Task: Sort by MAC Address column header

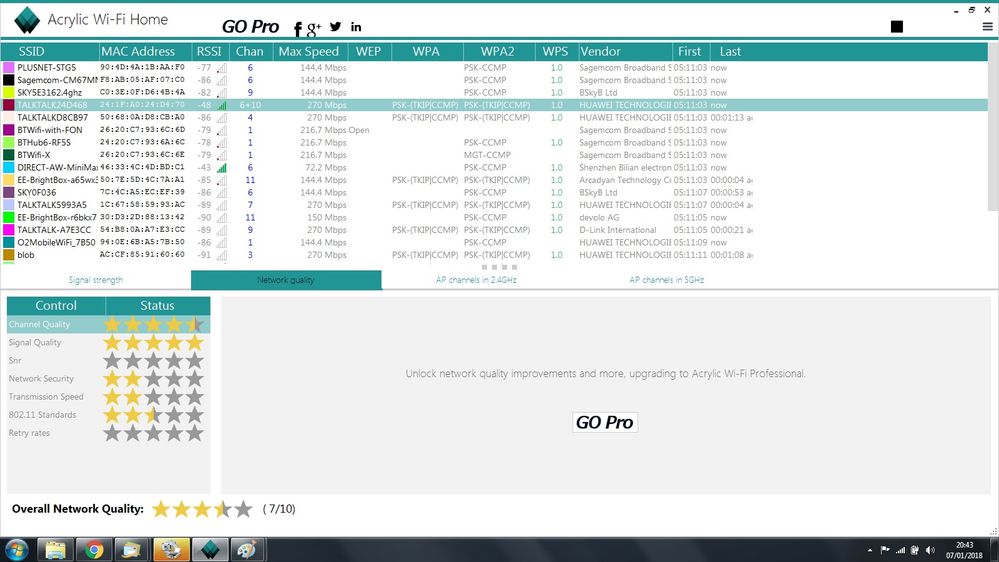Action: click(x=145, y=52)
